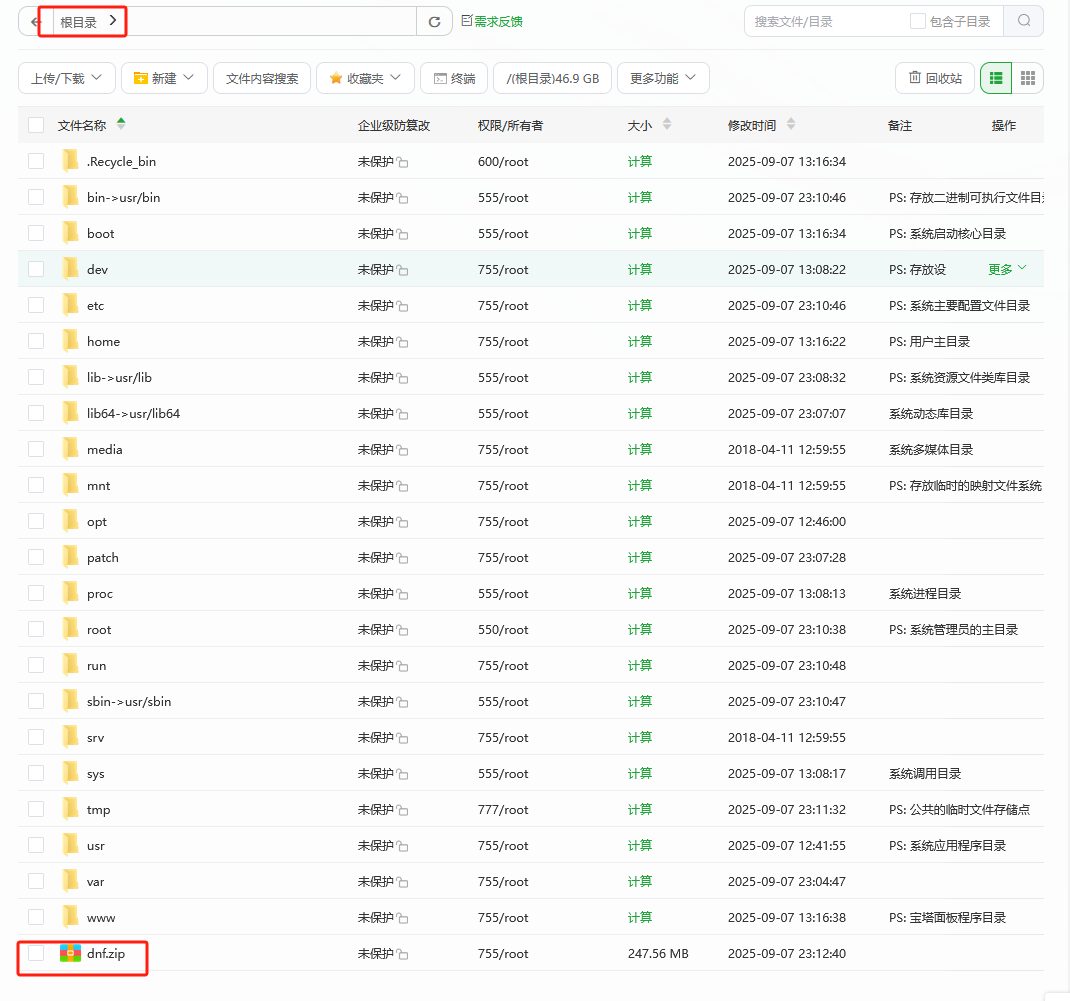Screen dimensions: 1070x1001
Task: Refresh the directory listing
Action: coord(434,22)
